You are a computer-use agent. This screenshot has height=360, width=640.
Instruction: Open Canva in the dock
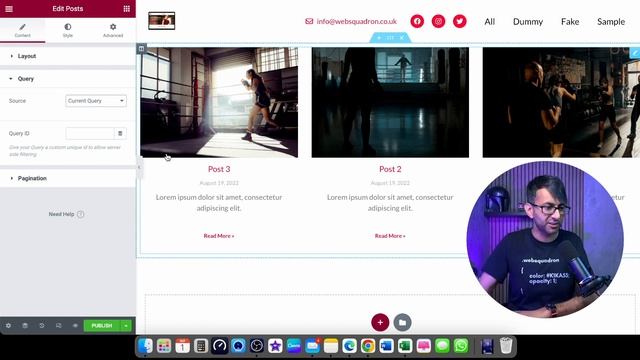294,346
